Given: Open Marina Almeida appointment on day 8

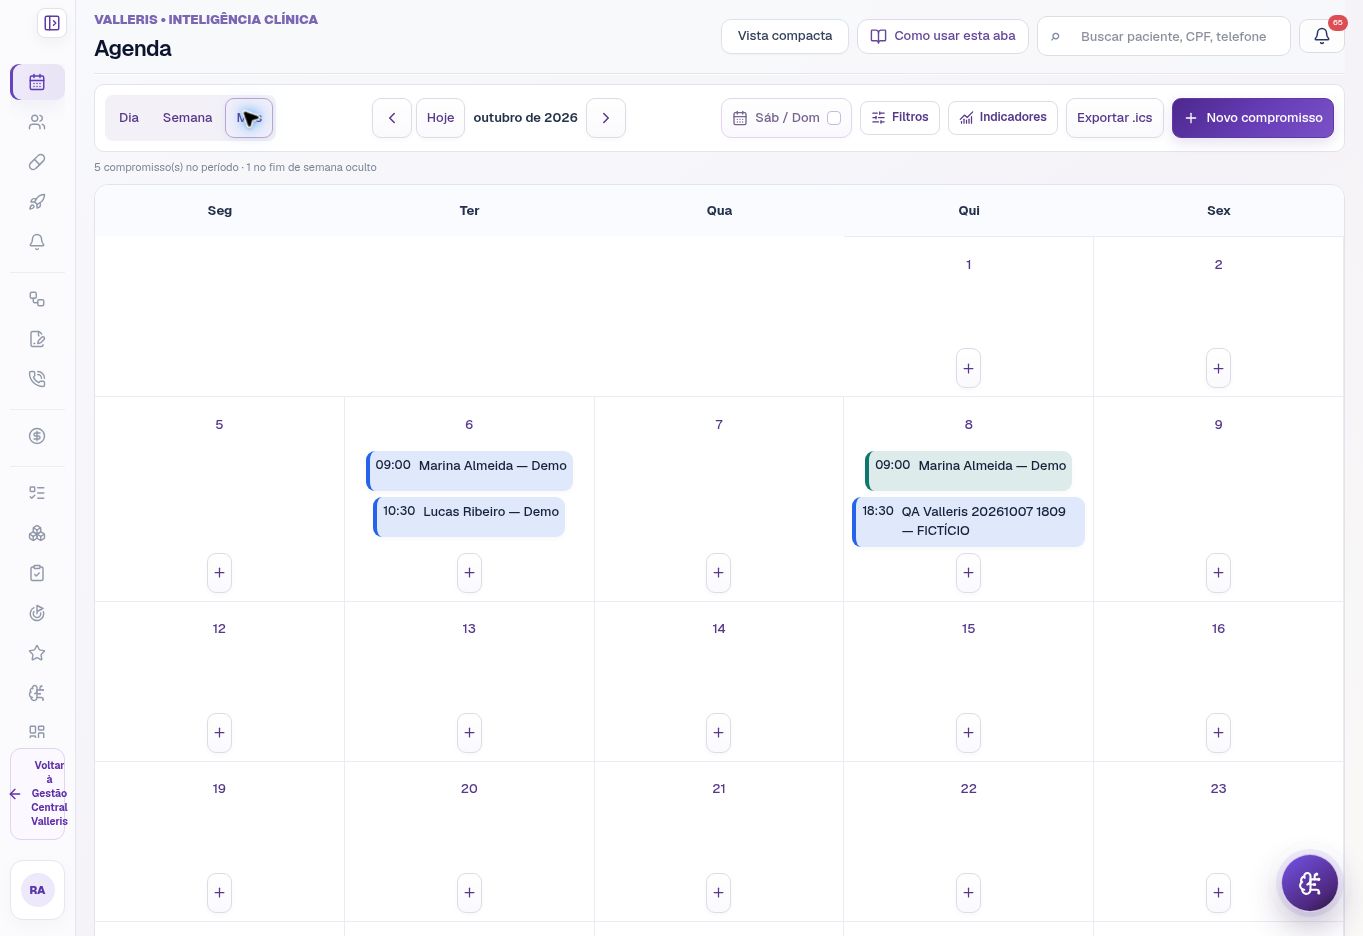Looking at the screenshot, I should tap(968, 470).
